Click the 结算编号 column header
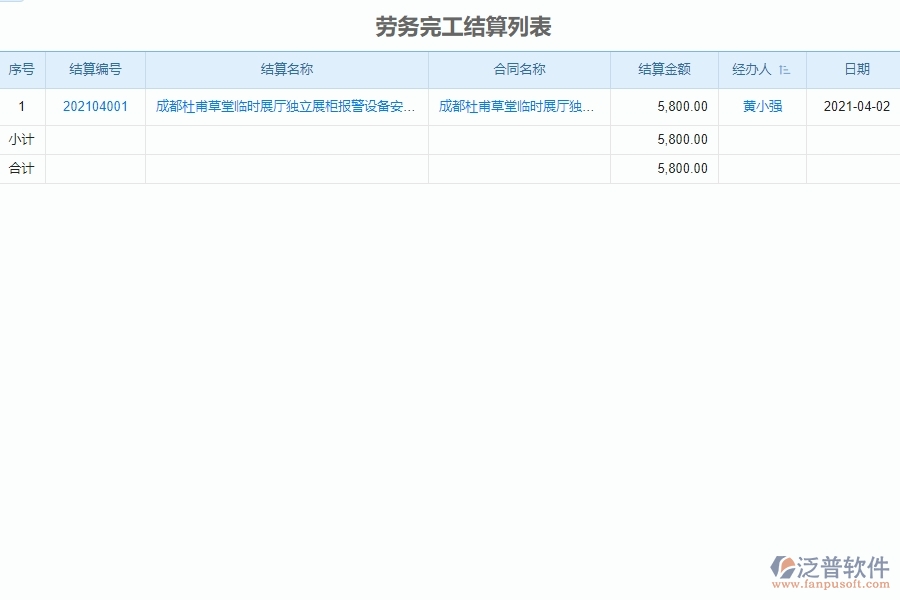This screenshot has width=900, height=600. 96,70
